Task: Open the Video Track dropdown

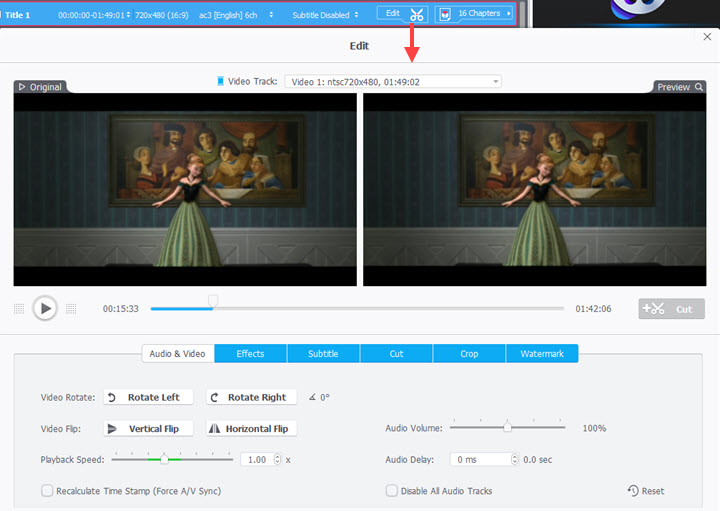Action: click(393, 82)
